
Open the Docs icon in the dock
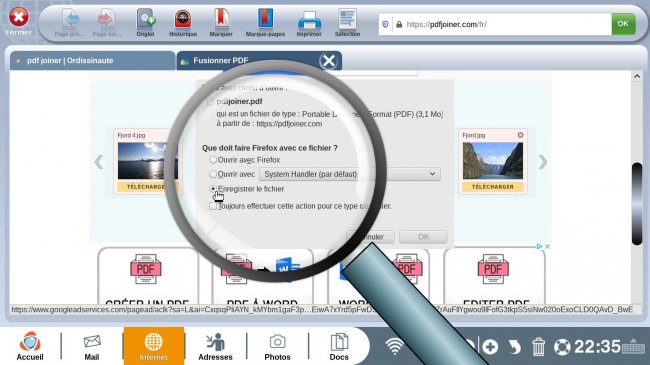[x=339, y=346]
